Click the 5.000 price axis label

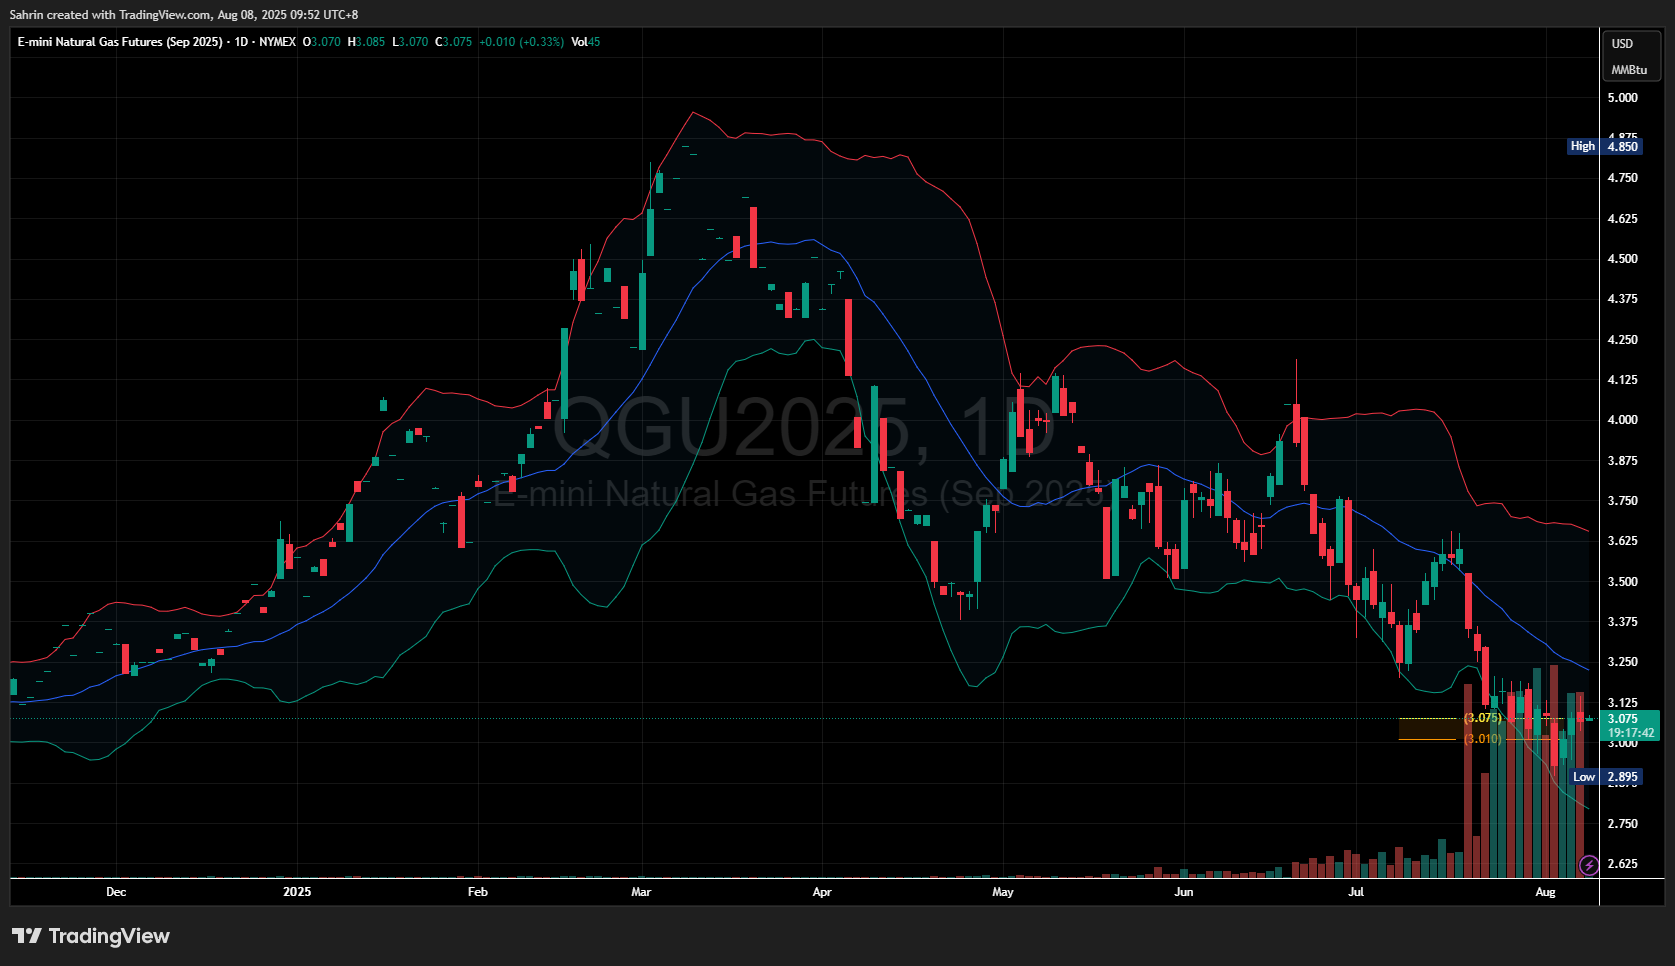coord(1622,98)
